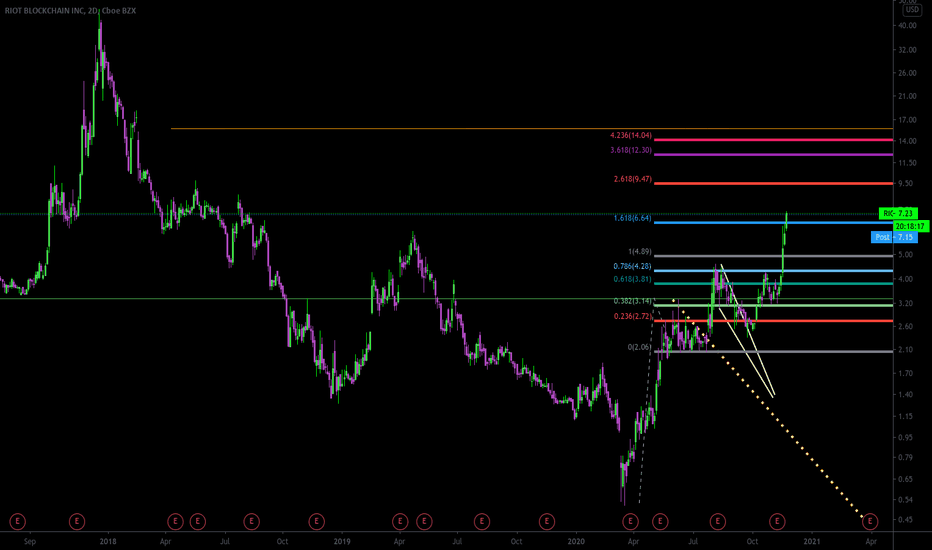Select the 0.618(3.81) Fibonacci level label
Image resolution: width=932 pixels, height=550 pixels.
pos(632,279)
